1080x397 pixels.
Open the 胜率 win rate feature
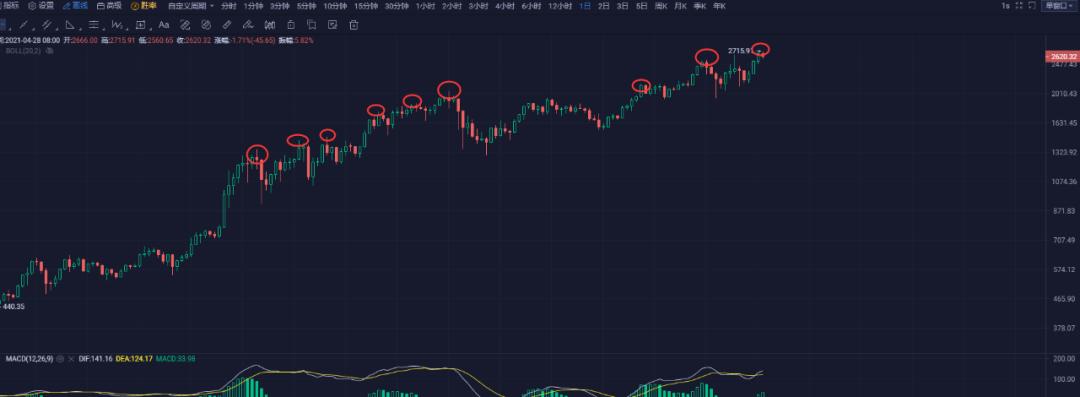click(144, 6)
